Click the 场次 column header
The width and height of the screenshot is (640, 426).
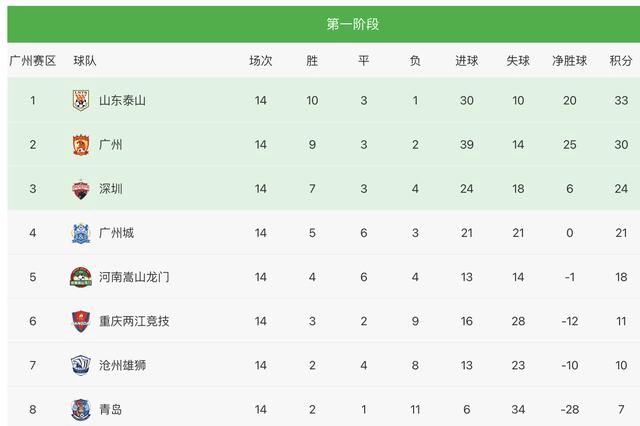coord(260,61)
